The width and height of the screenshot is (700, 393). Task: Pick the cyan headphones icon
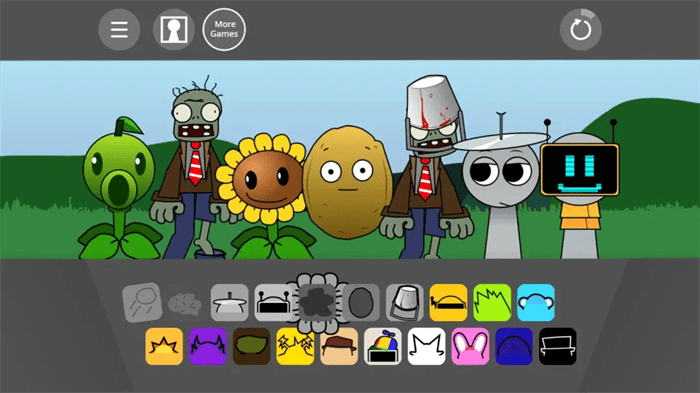(x=536, y=302)
